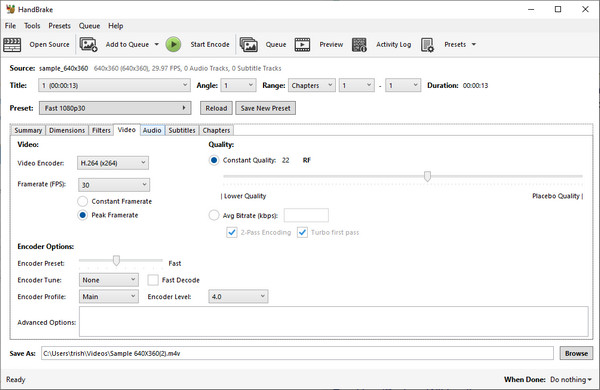The height and width of the screenshot is (390, 600).
Task: Click the Add to Queue picture icon
Action: tap(88, 45)
